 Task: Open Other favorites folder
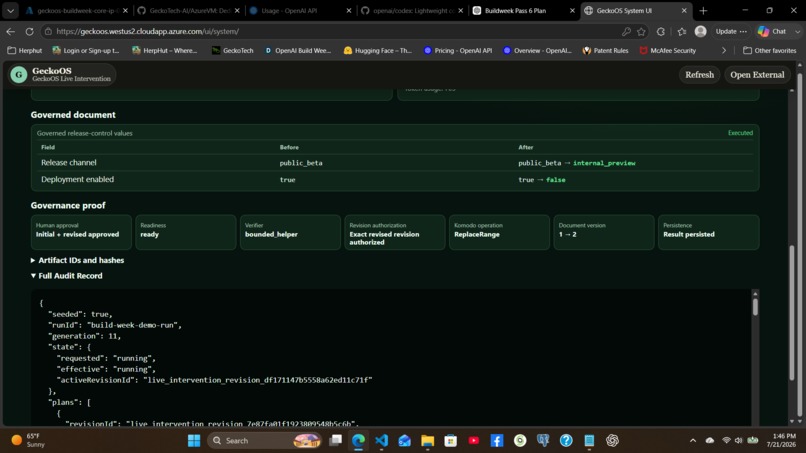(770, 50)
